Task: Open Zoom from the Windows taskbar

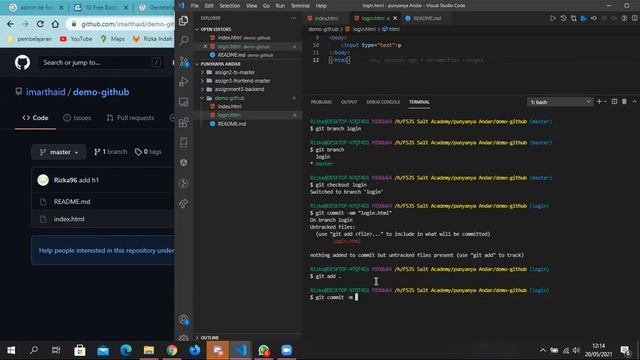Action: [x=287, y=350]
